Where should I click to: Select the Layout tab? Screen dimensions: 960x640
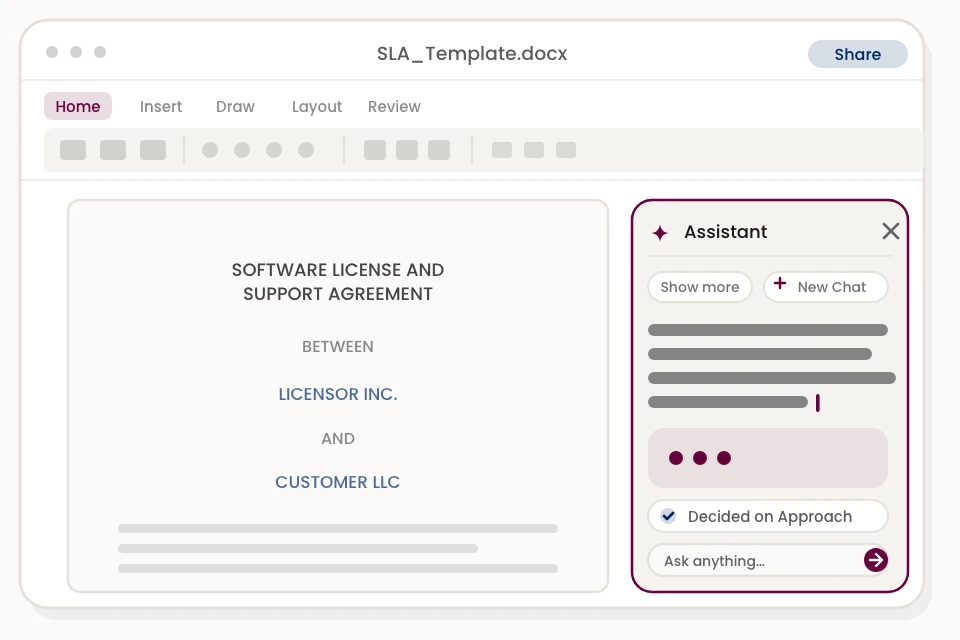point(317,107)
